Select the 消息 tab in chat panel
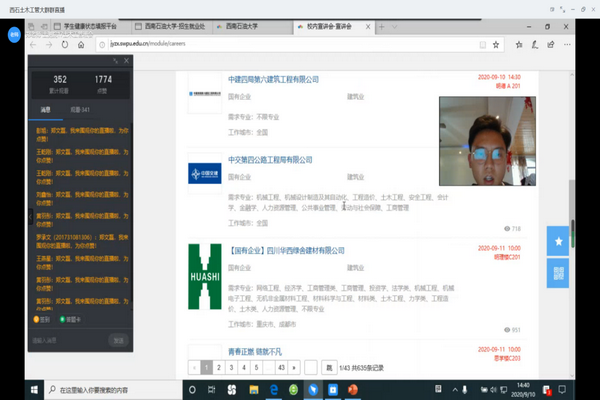 tap(45, 111)
